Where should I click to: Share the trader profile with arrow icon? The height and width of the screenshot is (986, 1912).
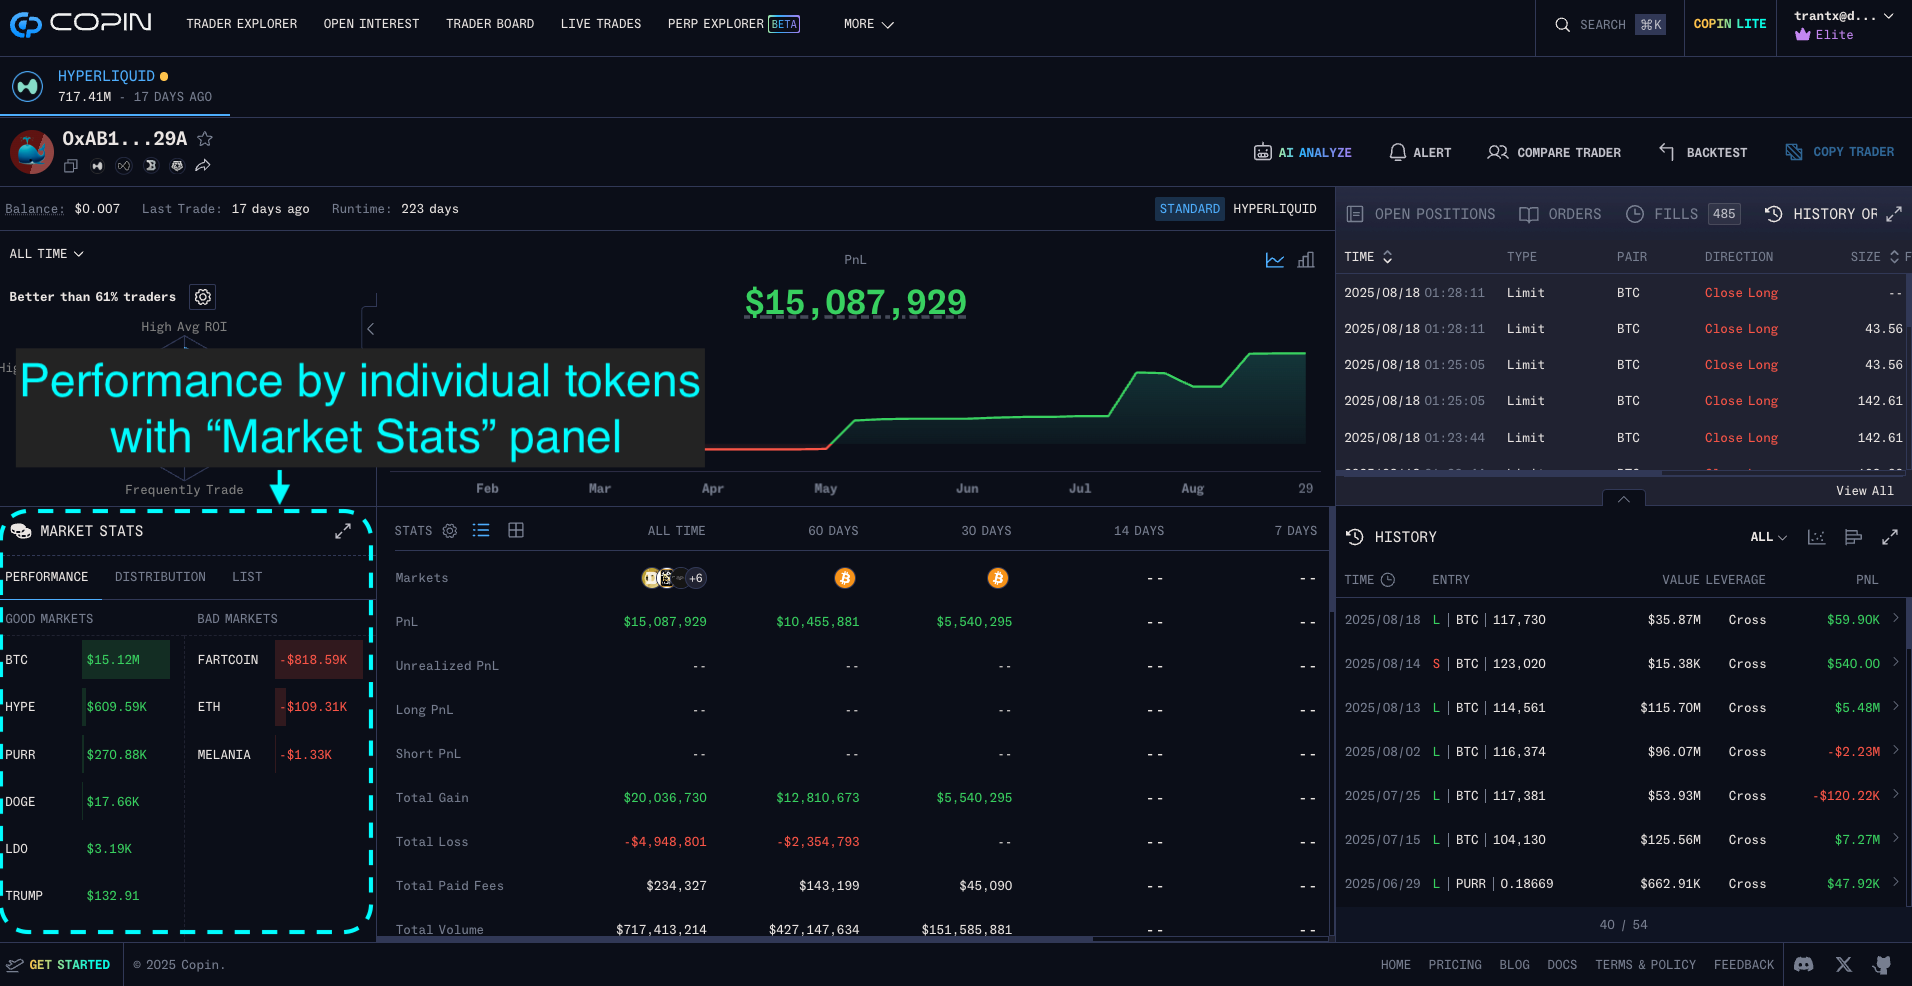coord(203,166)
